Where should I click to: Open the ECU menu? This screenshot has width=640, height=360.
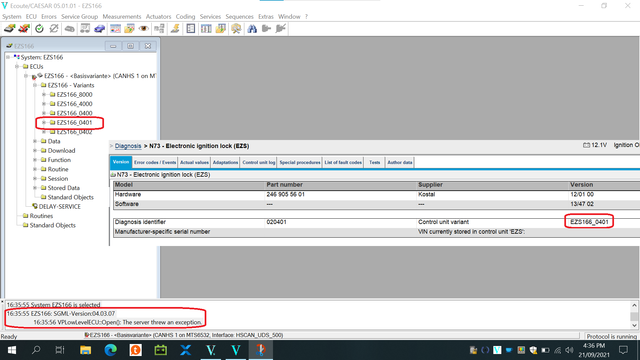[31, 17]
